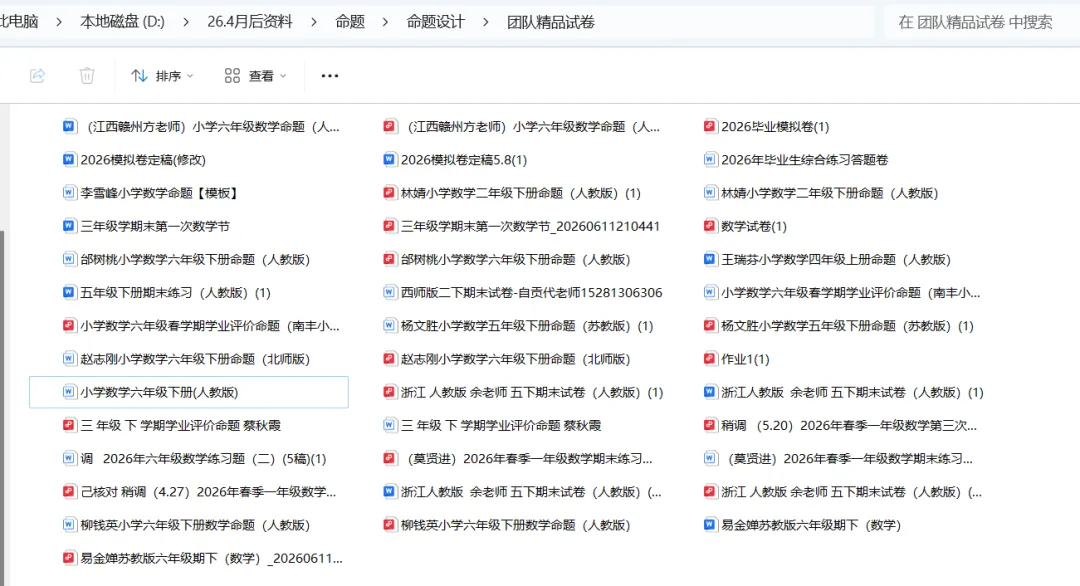Select Word file 林婧小学数学二年级下册命题 (人教版) without (1)

[x=821, y=193]
